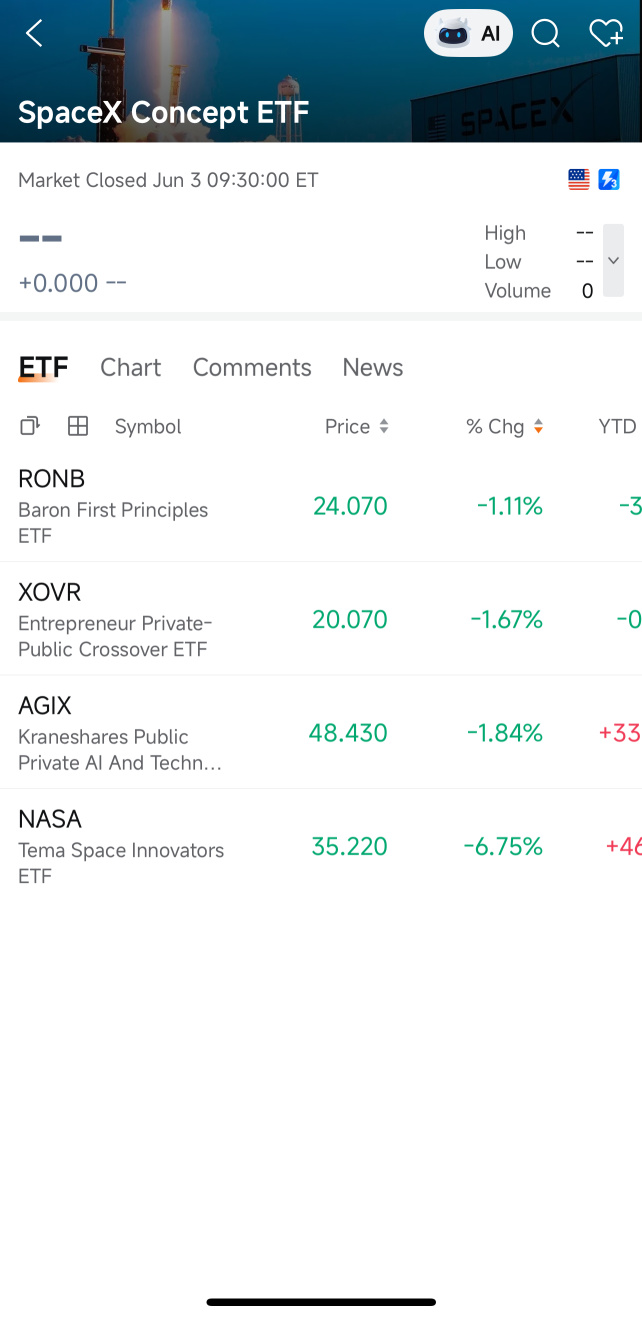This screenshot has width=642, height=1318.
Task: Open RONB Baron First Principles ETF
Action: pos(321,505)
